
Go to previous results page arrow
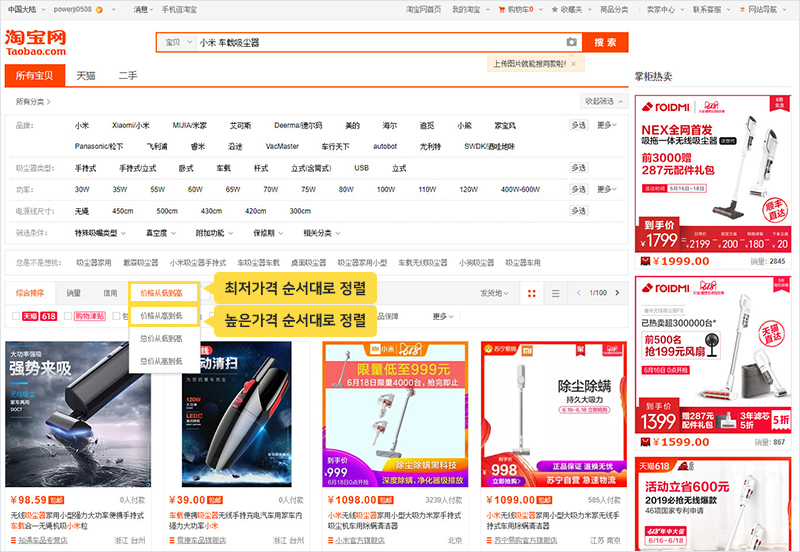578,293
